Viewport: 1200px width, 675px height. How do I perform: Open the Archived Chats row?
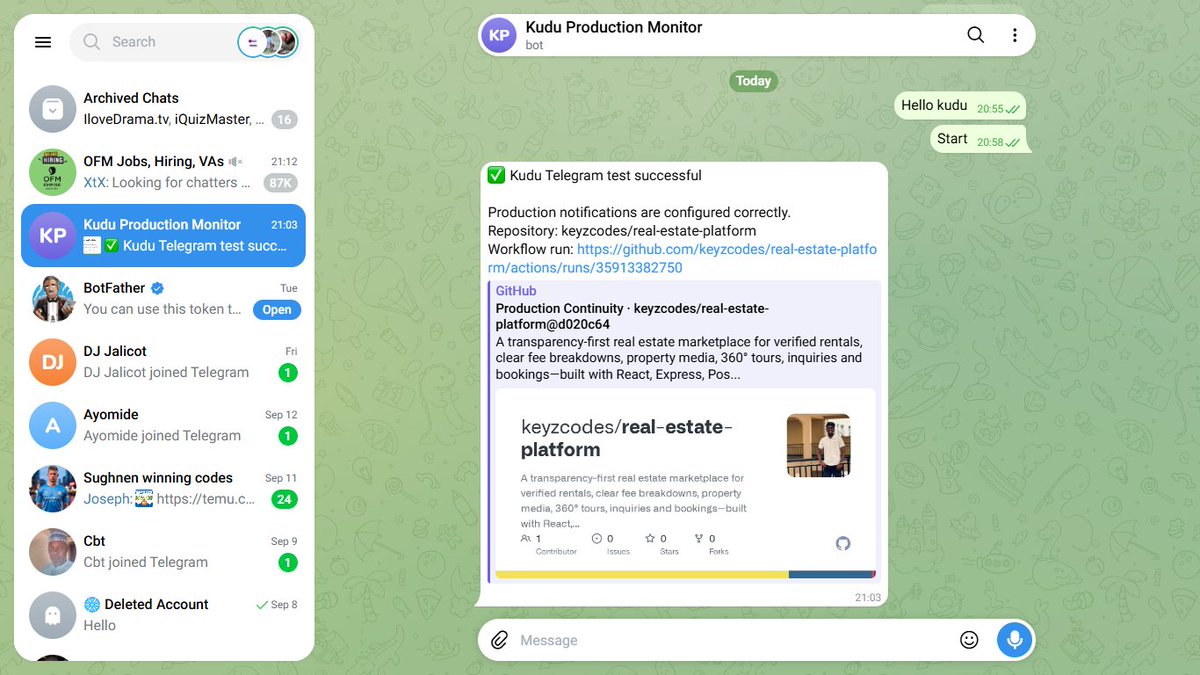tap(164, 109)
